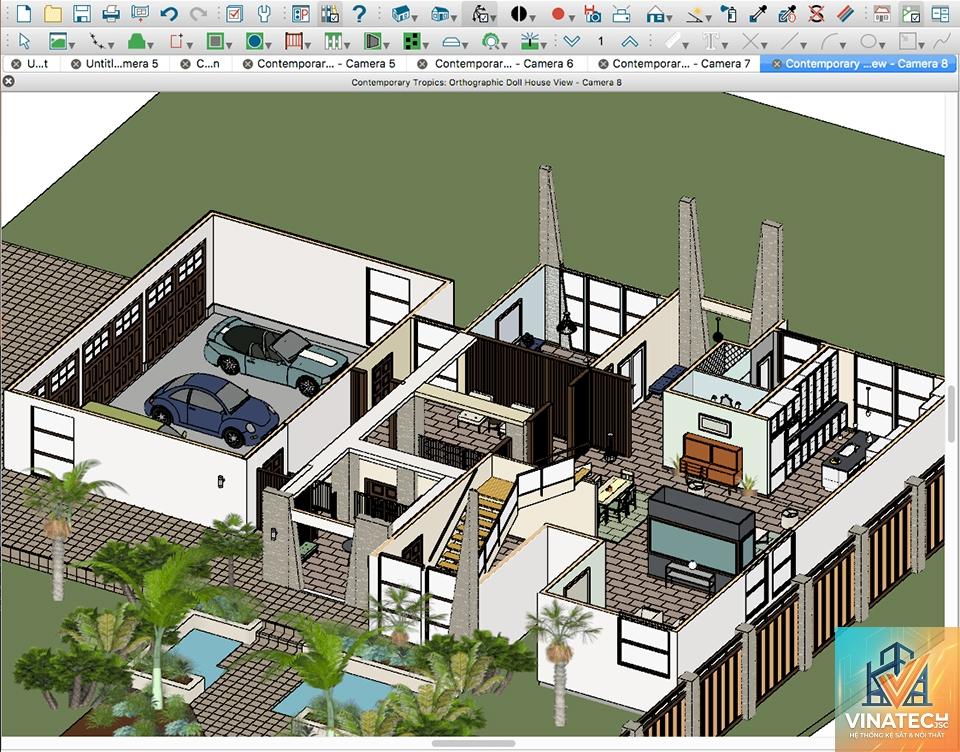Viewport: 960px width, 752px height.
Task: Go down one floor with down chevron
Action: tap(571, 41)
